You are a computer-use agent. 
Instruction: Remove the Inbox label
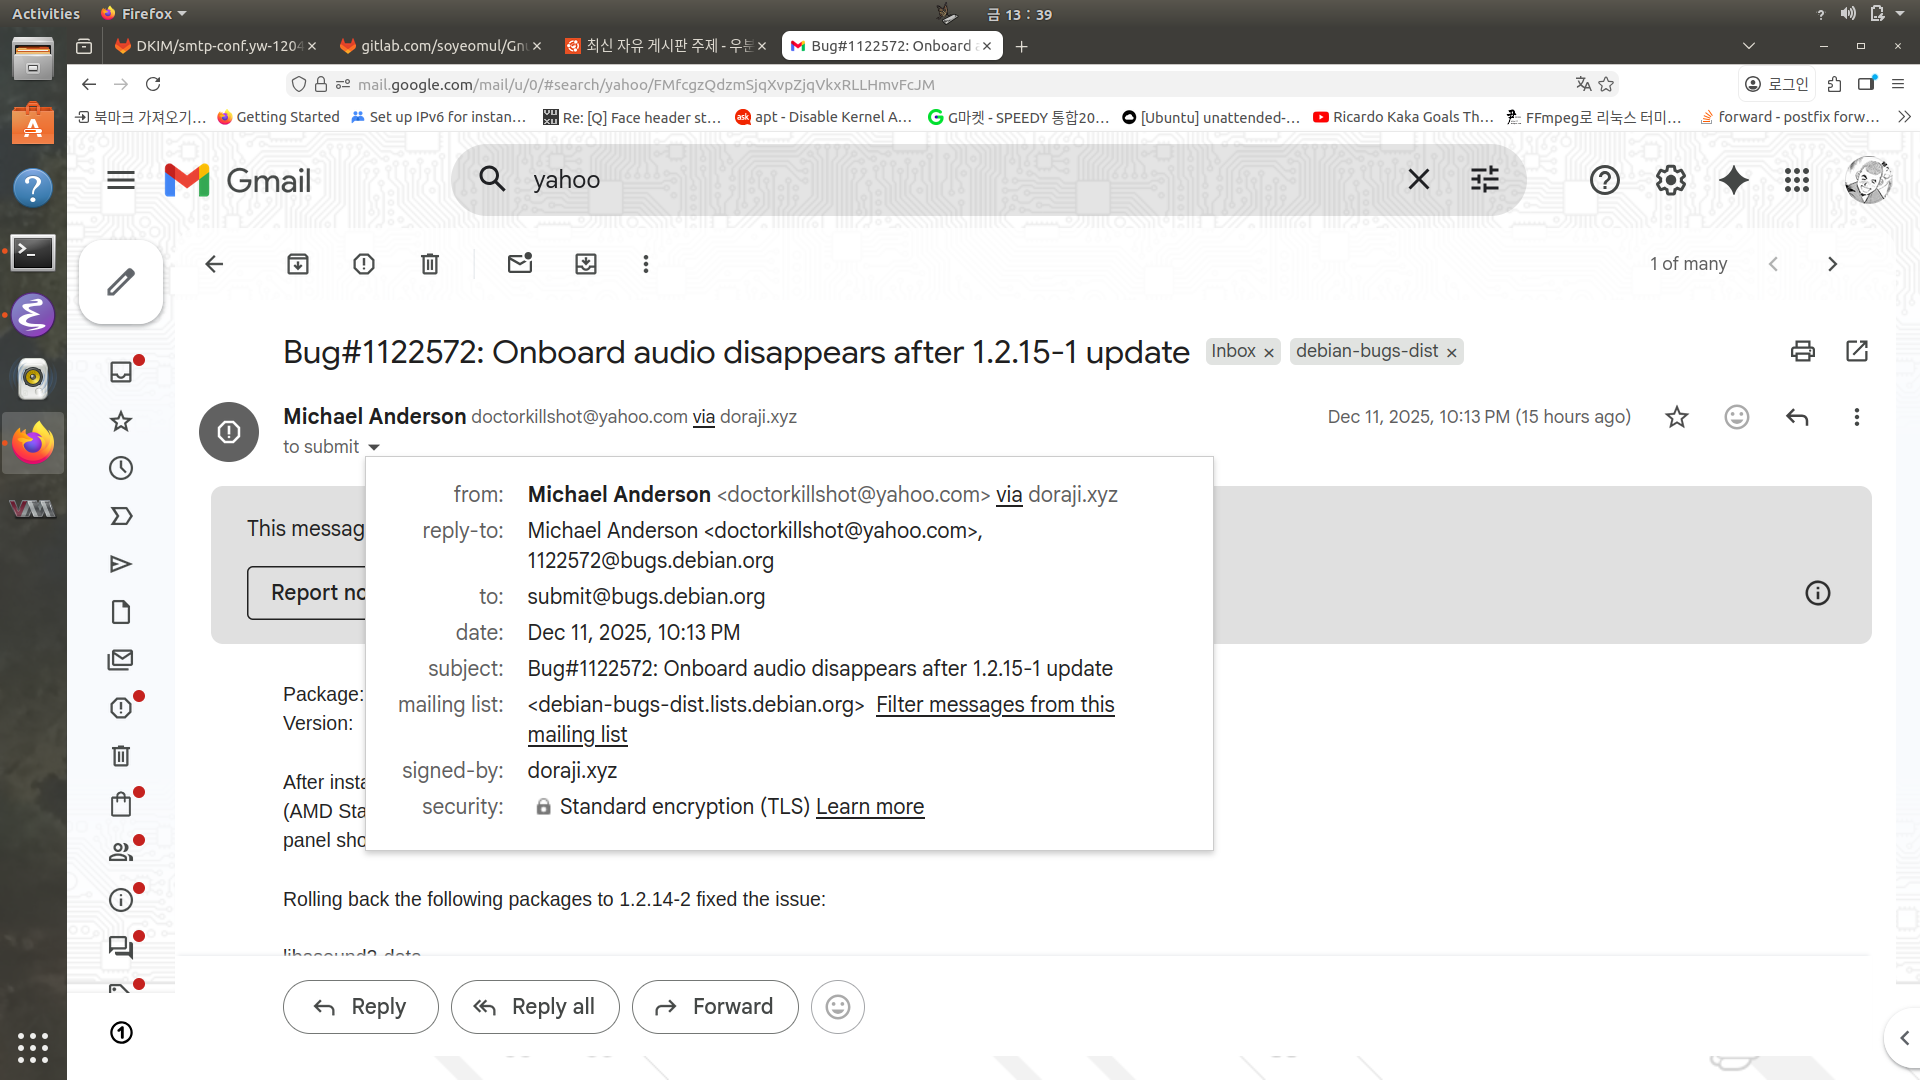click(1269, 353)
